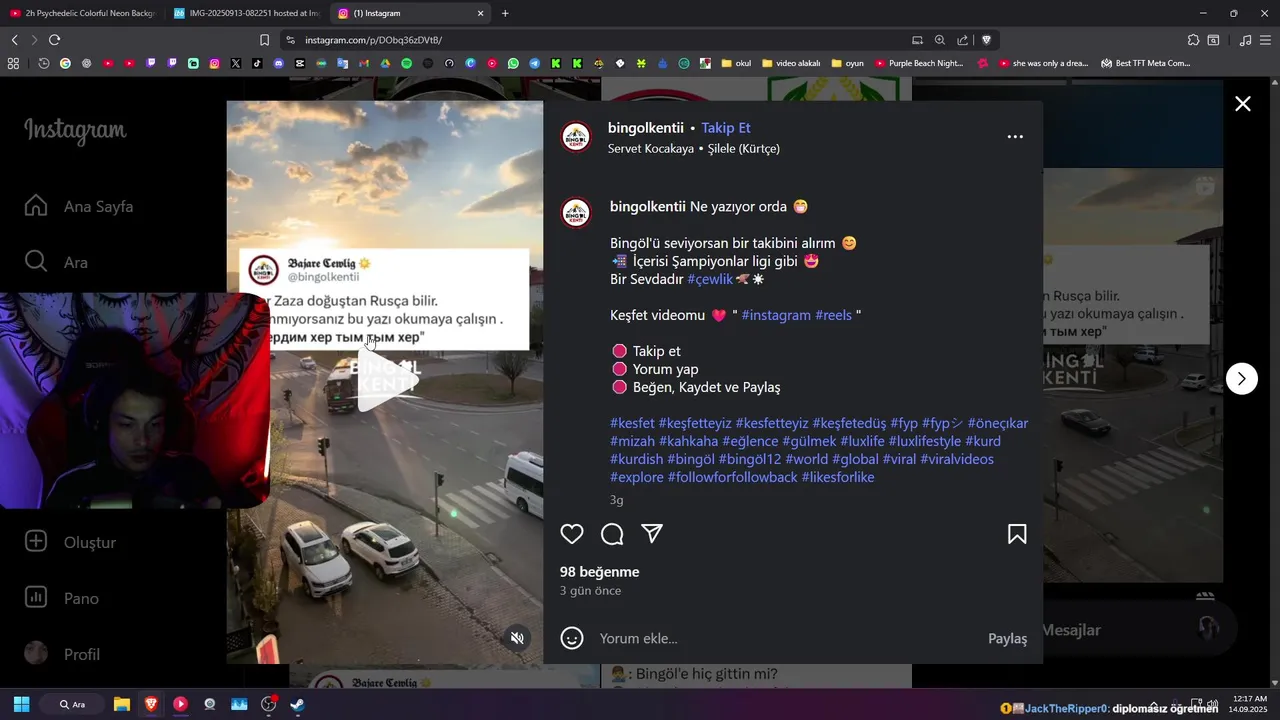This screenshot has width=1280, height=720.
Task: Open browser extensions puzzle icon
Action: pyautogui.click(x=1193, y=40)
